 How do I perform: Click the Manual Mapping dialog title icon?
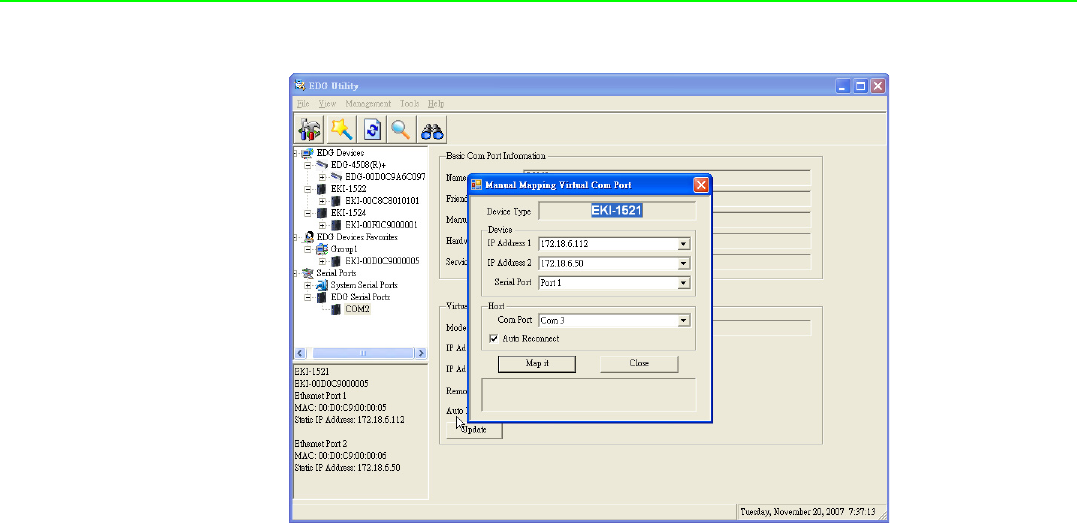(x=477, y=184)
